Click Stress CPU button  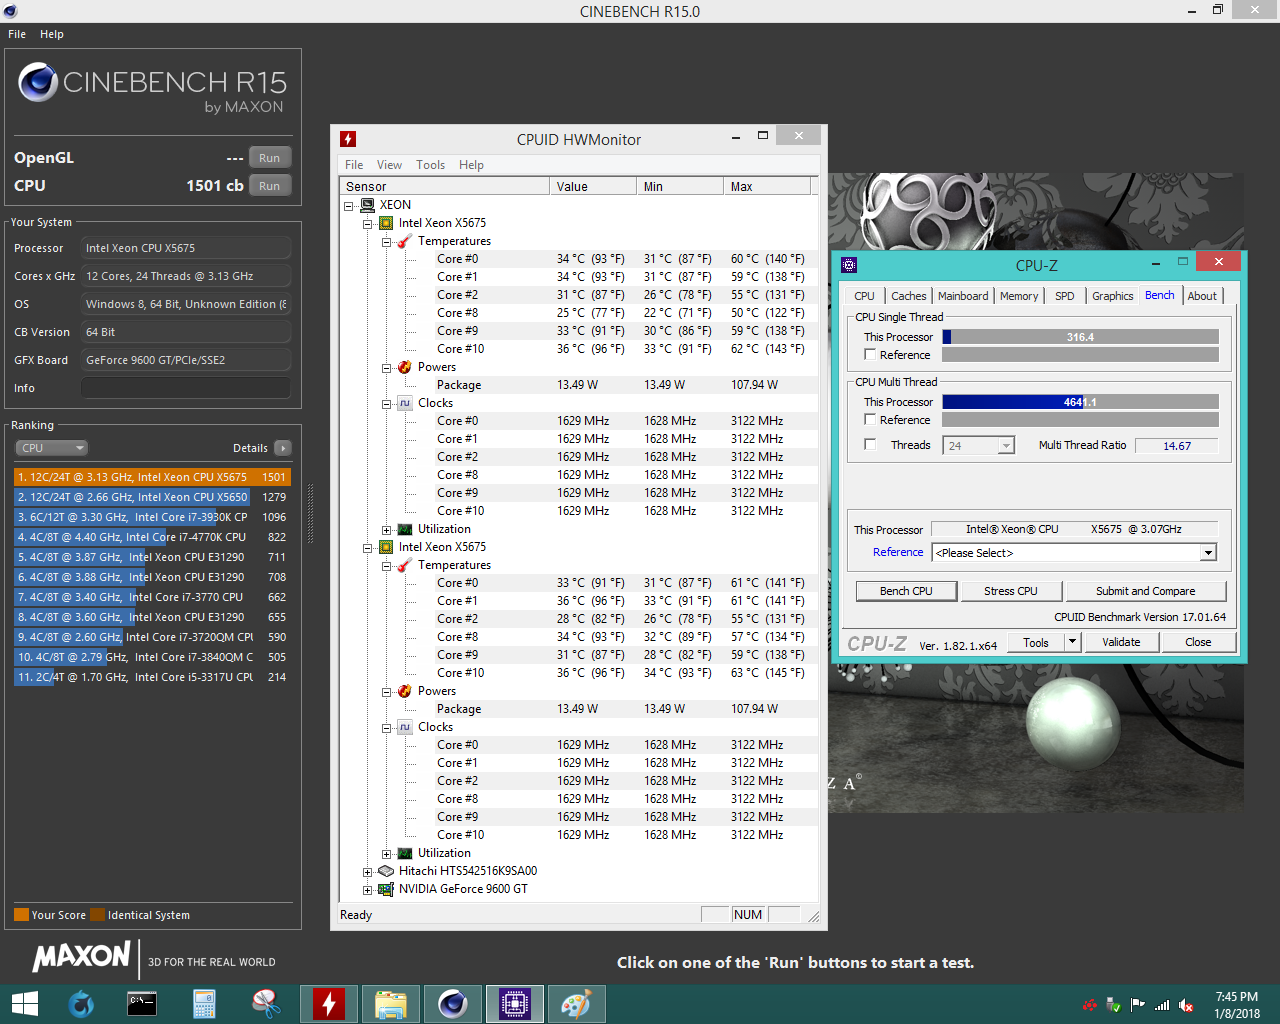click(1011, 591)
